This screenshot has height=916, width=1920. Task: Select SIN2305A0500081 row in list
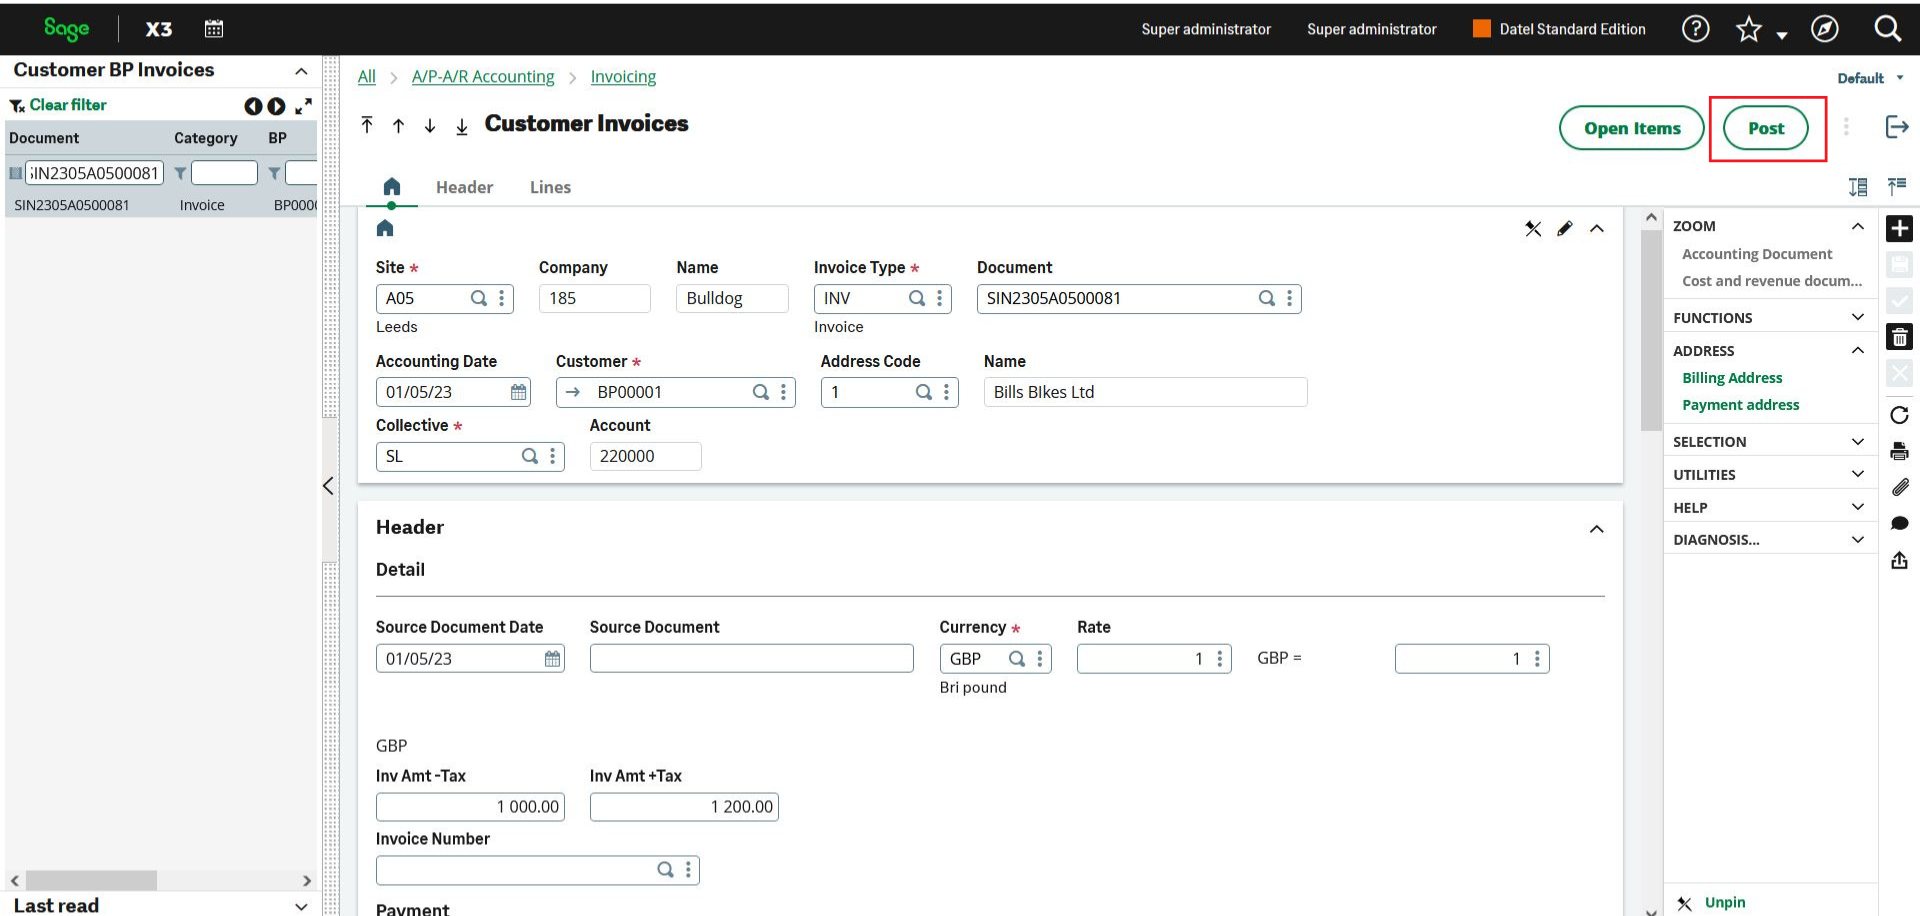[x=161, y=205]
